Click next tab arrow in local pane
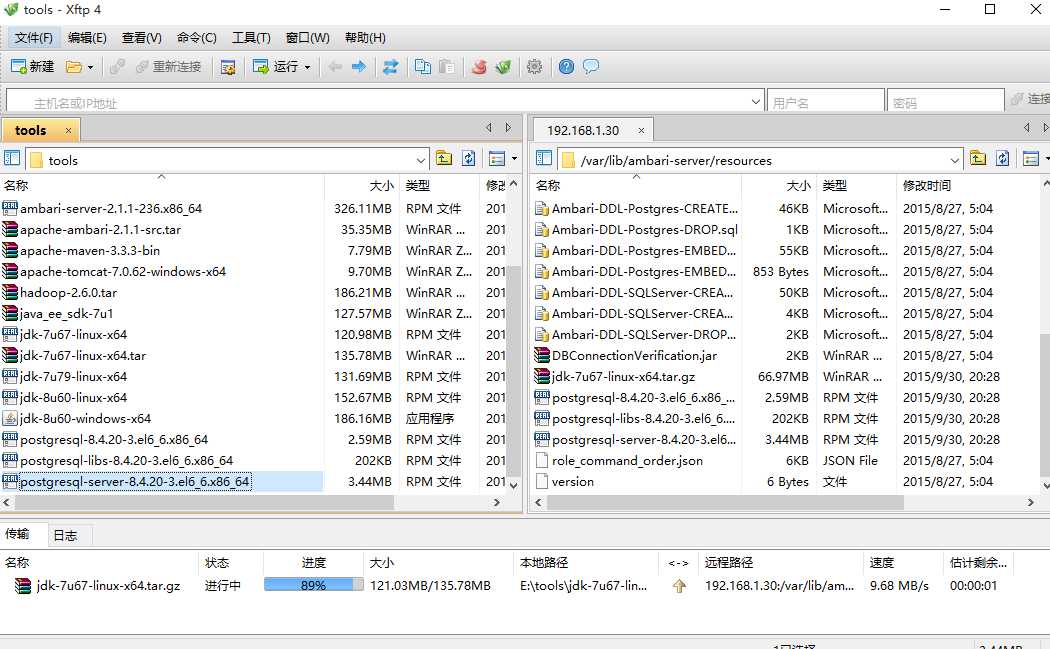 tap(508, 127)
